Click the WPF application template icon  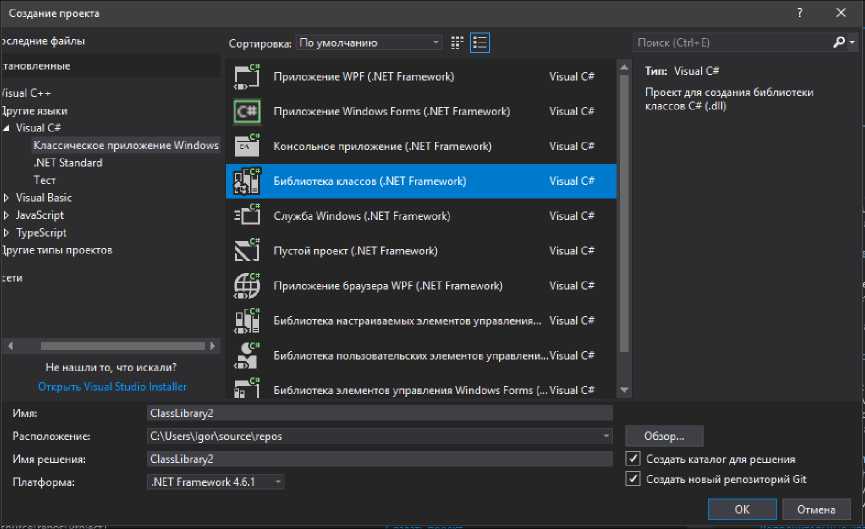[246, 77]
